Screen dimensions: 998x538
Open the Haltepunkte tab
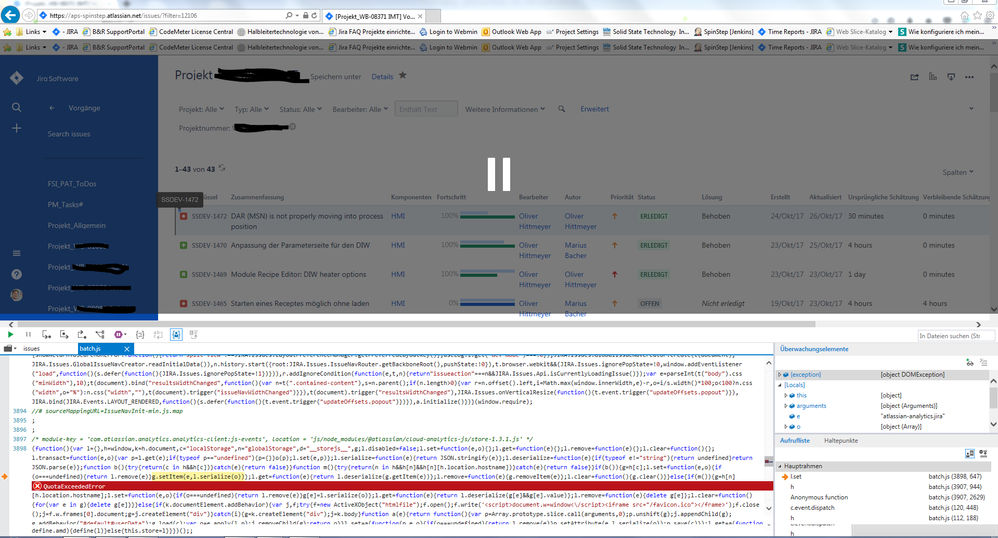[x=841, y=441]
